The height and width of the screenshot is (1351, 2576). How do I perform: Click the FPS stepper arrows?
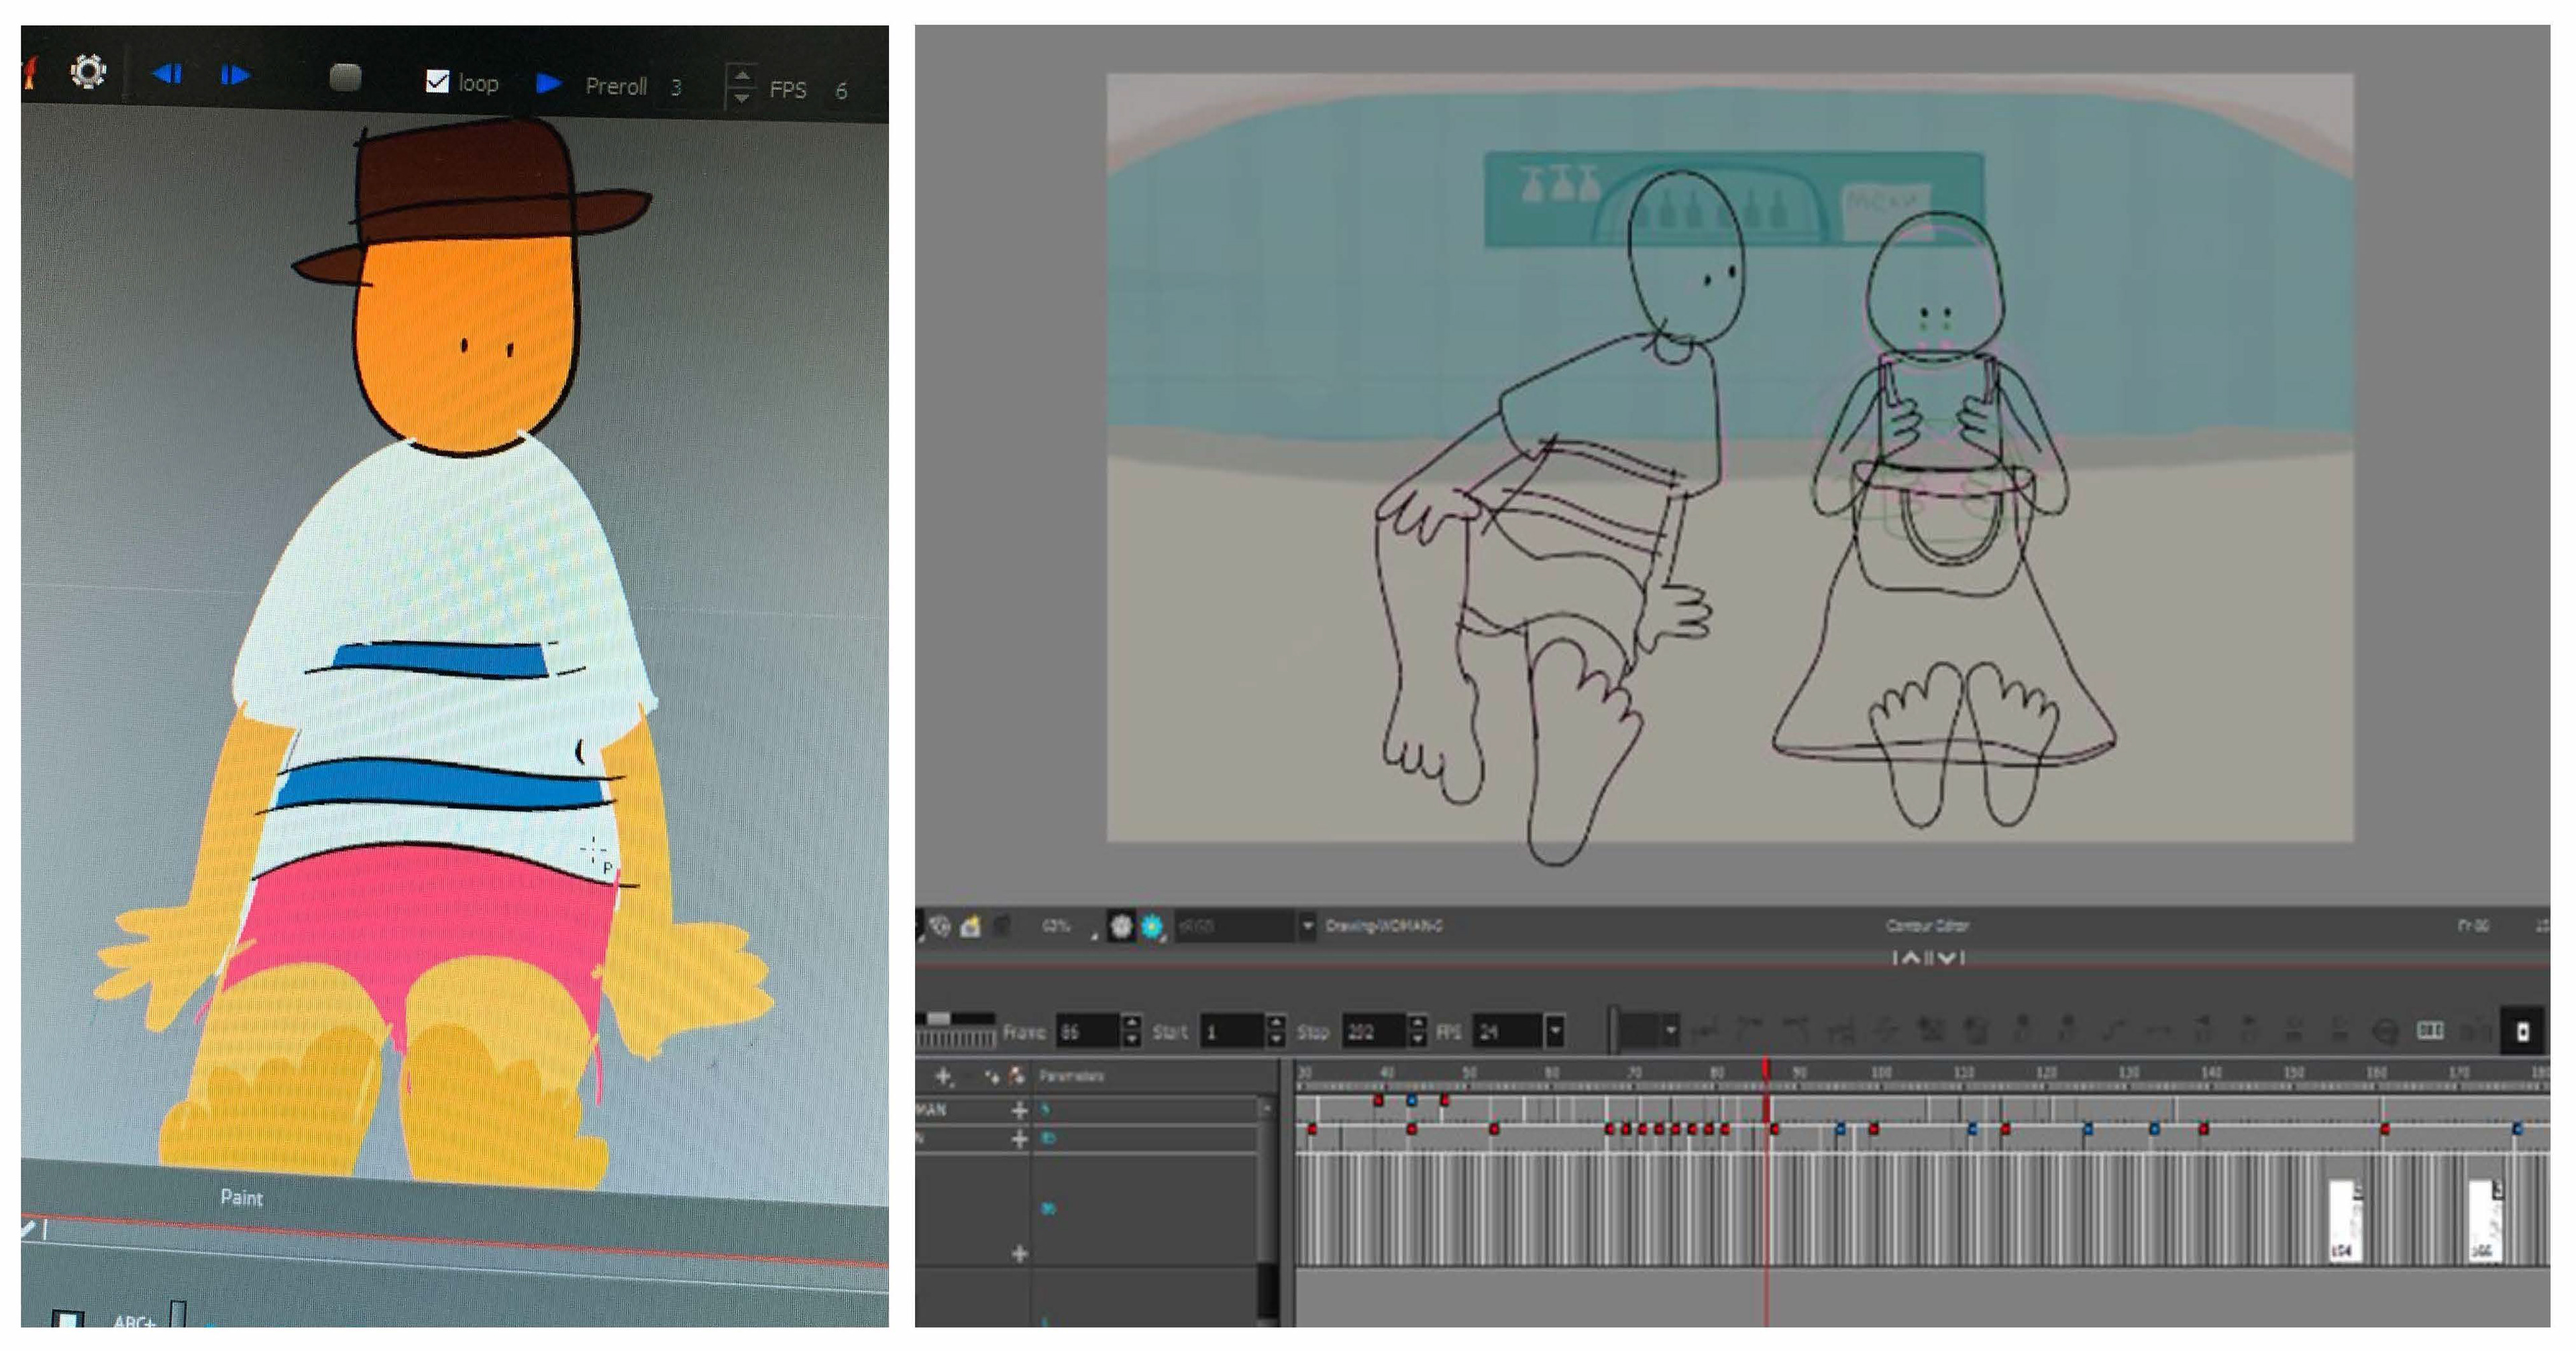click(x=741, y=87)
